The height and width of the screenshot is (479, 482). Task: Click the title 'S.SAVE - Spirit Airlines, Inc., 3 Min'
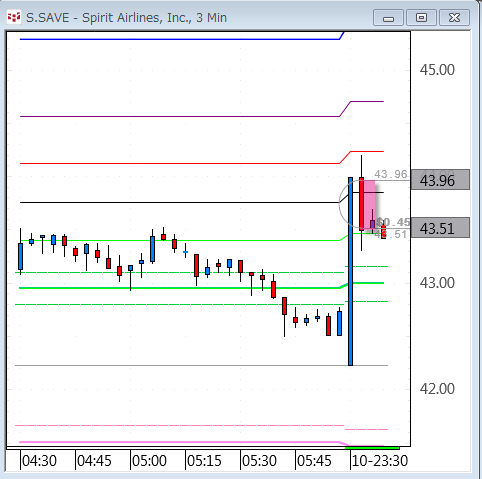126,18
